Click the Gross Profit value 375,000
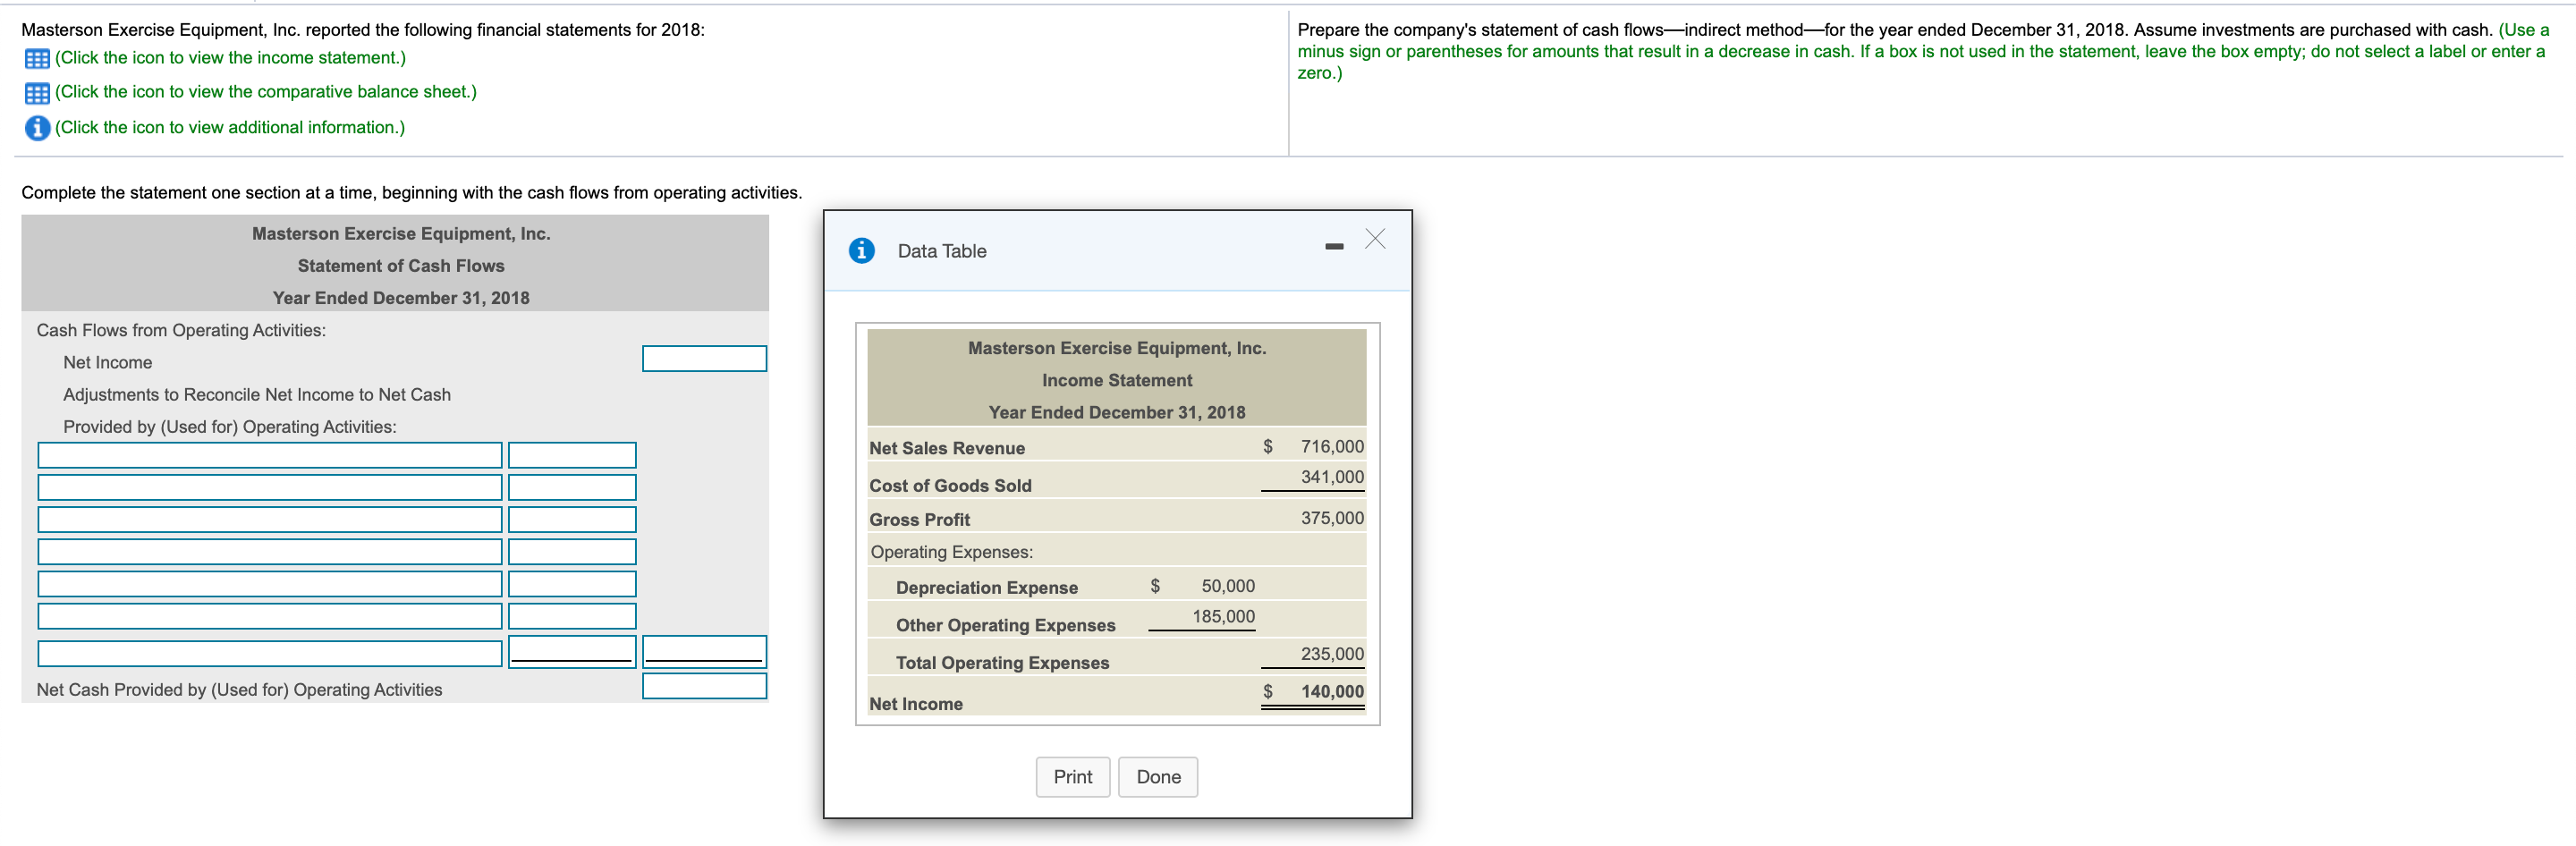 click(1332, 518)
